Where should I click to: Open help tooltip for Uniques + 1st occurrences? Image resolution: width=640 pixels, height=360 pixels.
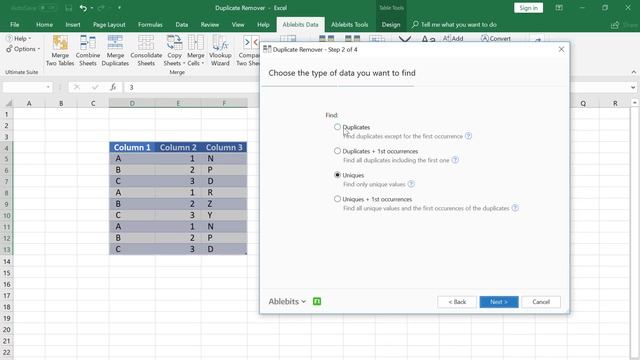point(515,208)
